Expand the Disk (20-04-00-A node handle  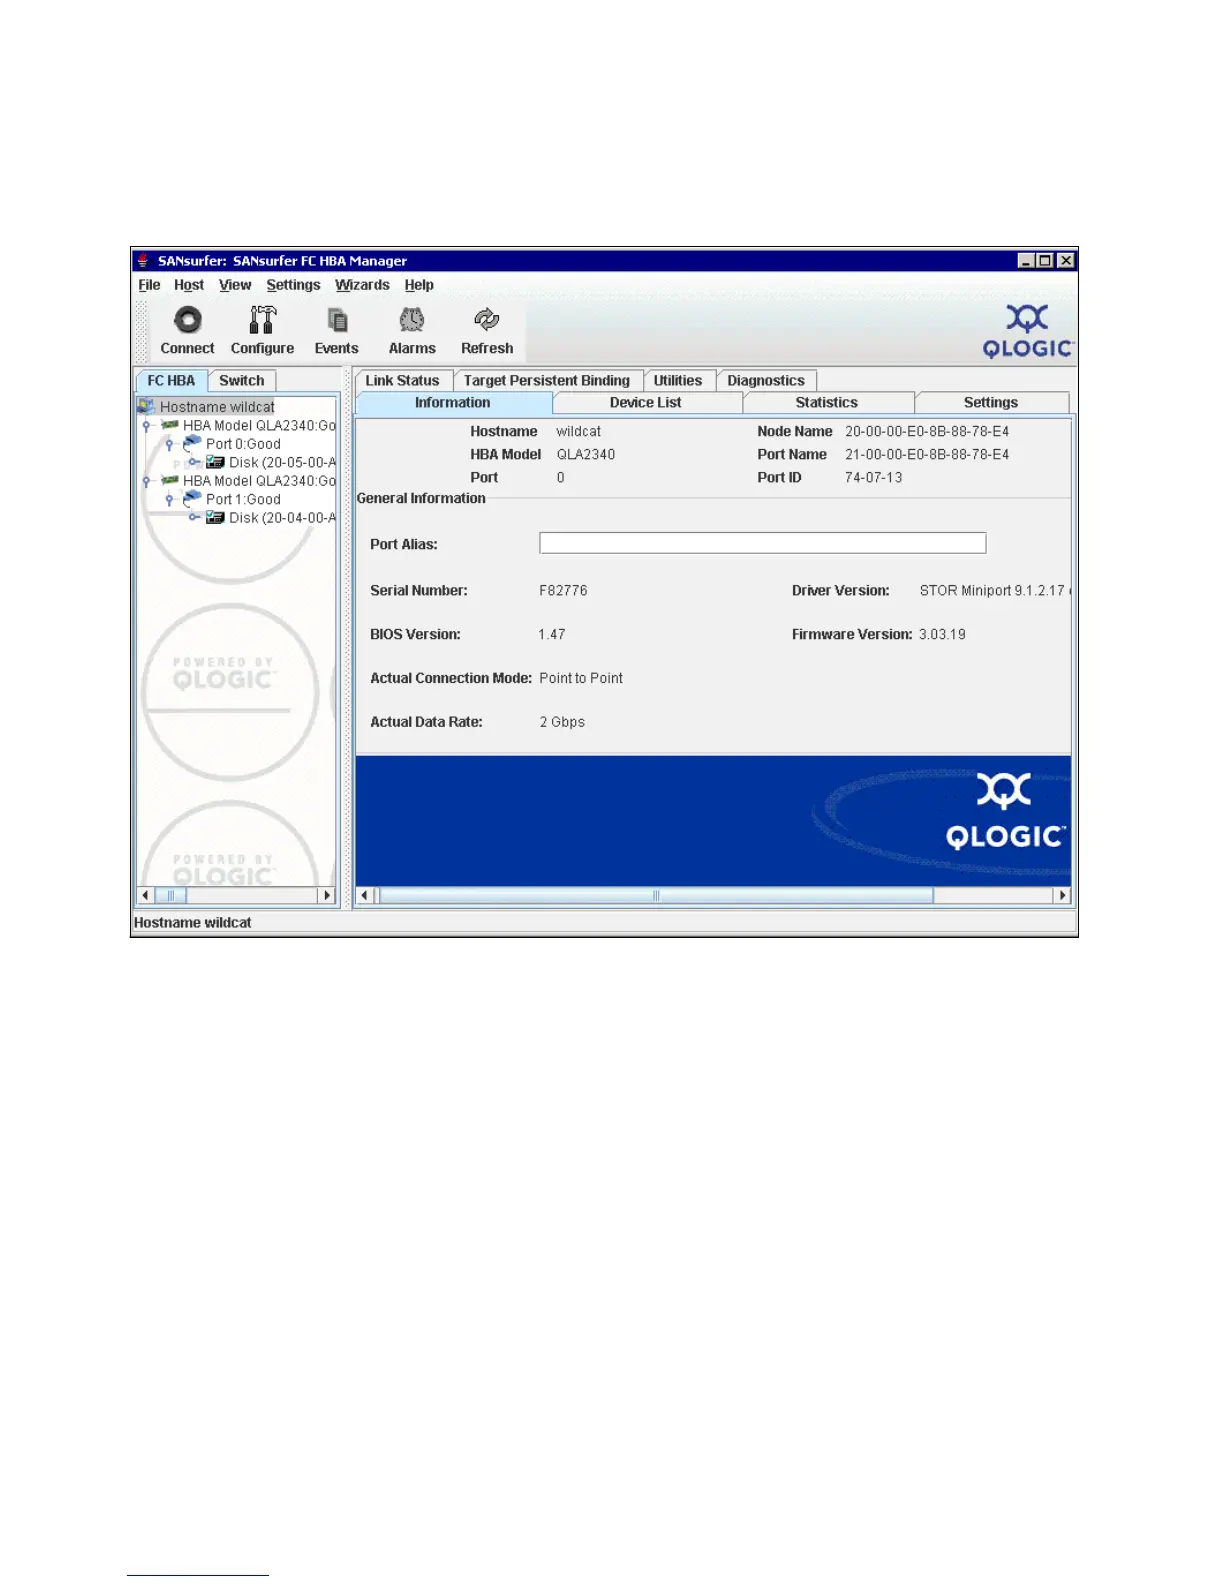(194, 517)
